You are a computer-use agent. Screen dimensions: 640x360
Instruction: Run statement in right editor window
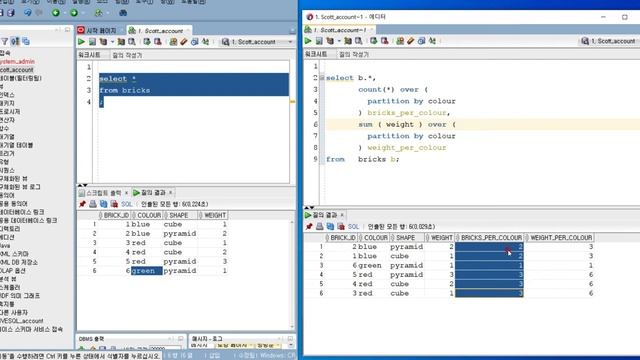(x=308, y=41)
